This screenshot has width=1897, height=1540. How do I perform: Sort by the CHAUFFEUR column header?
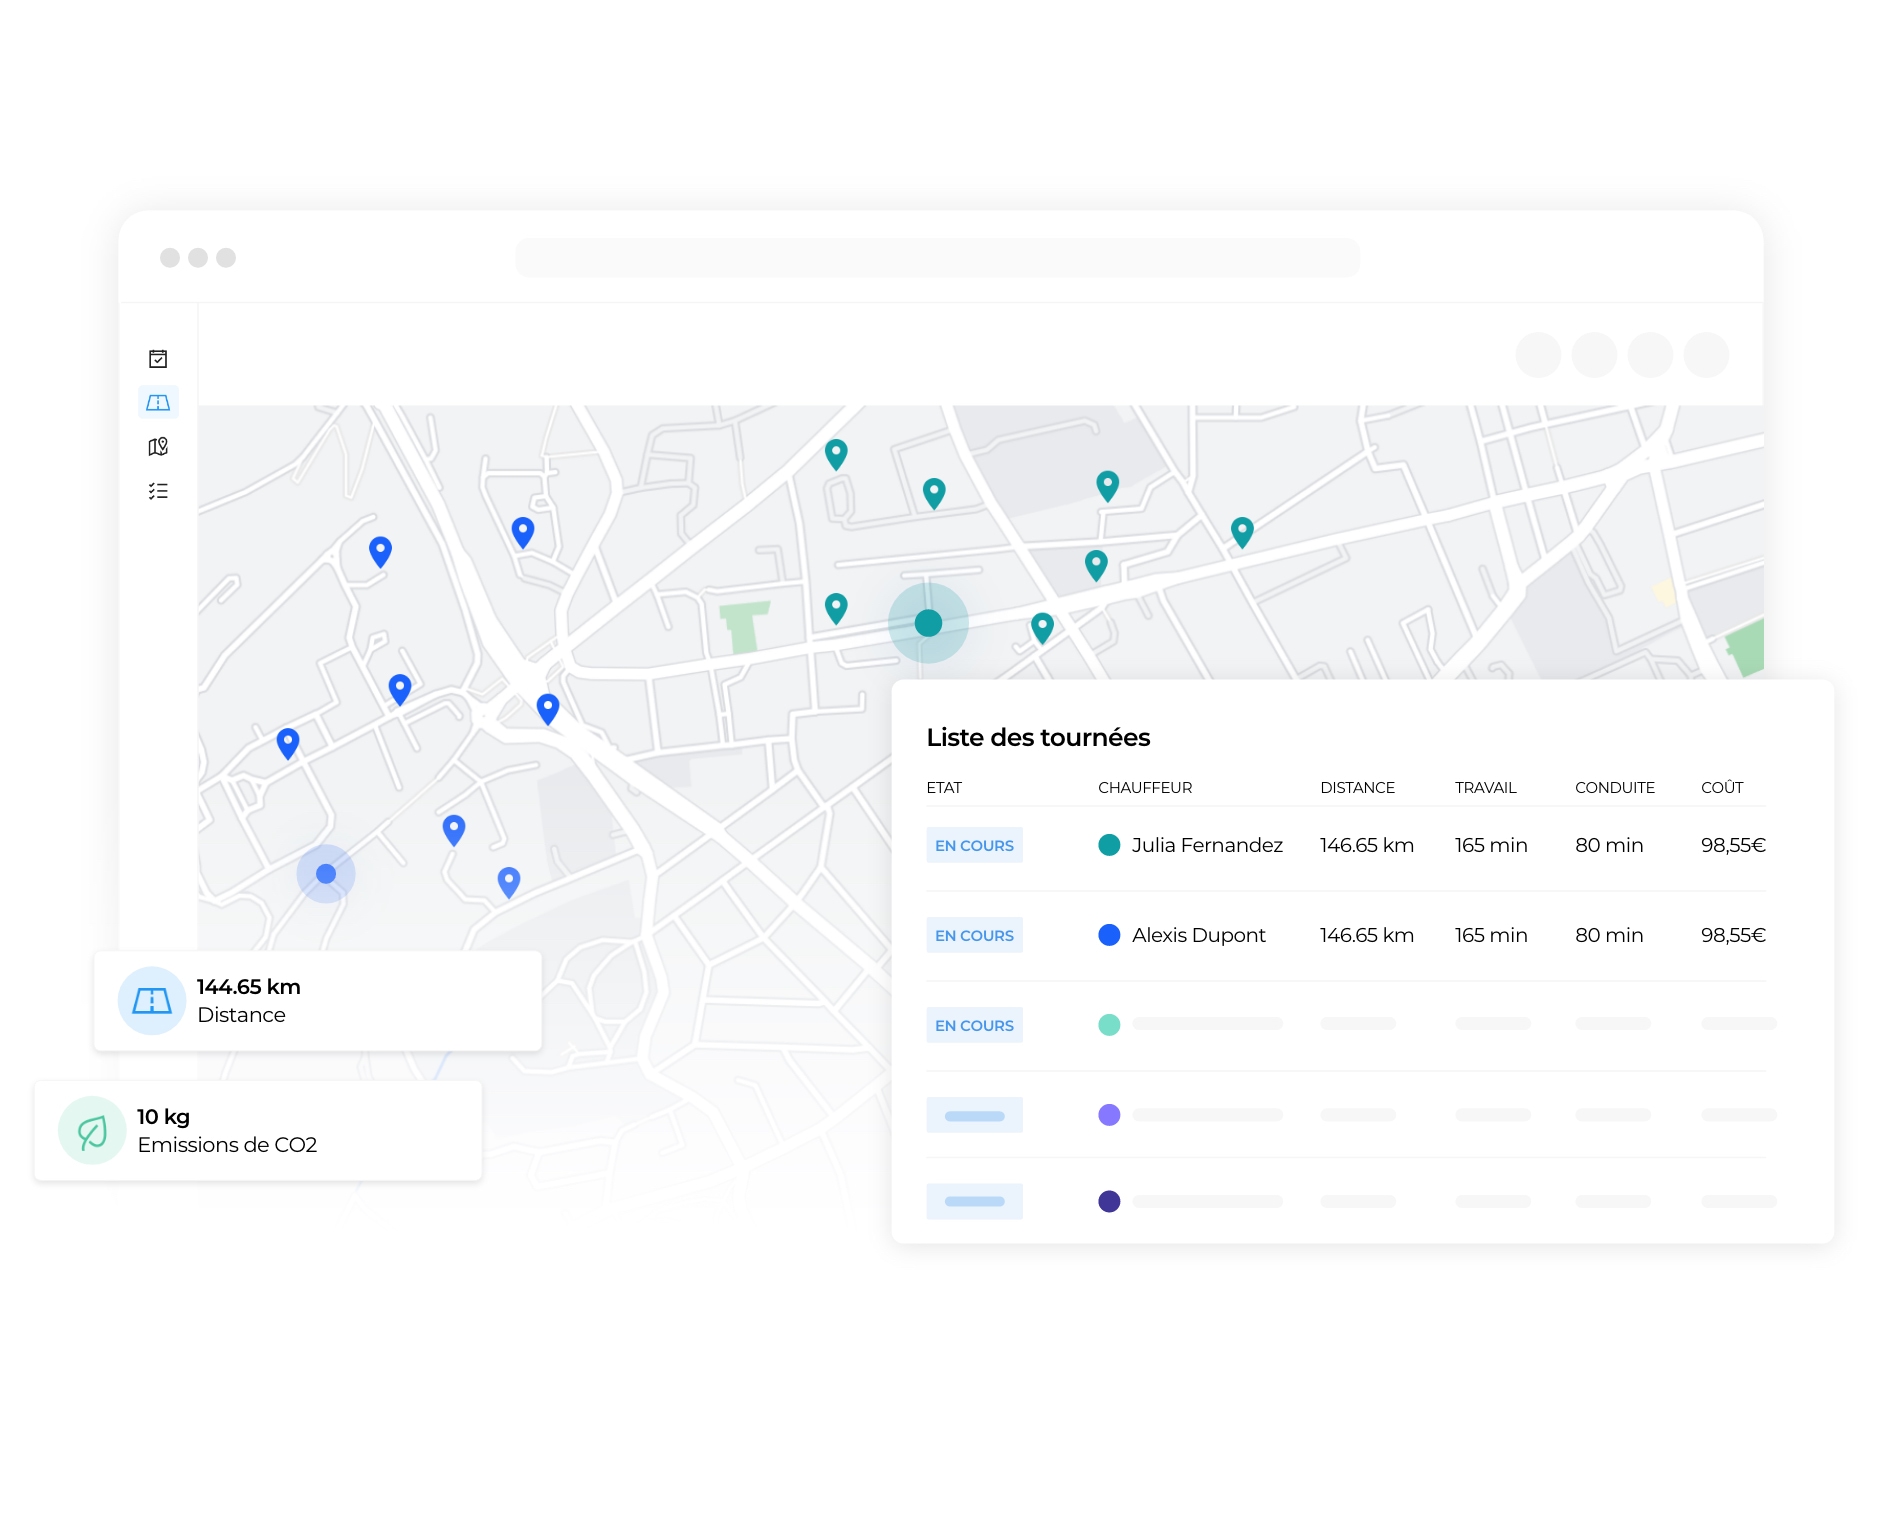(x=1145, y=788)
